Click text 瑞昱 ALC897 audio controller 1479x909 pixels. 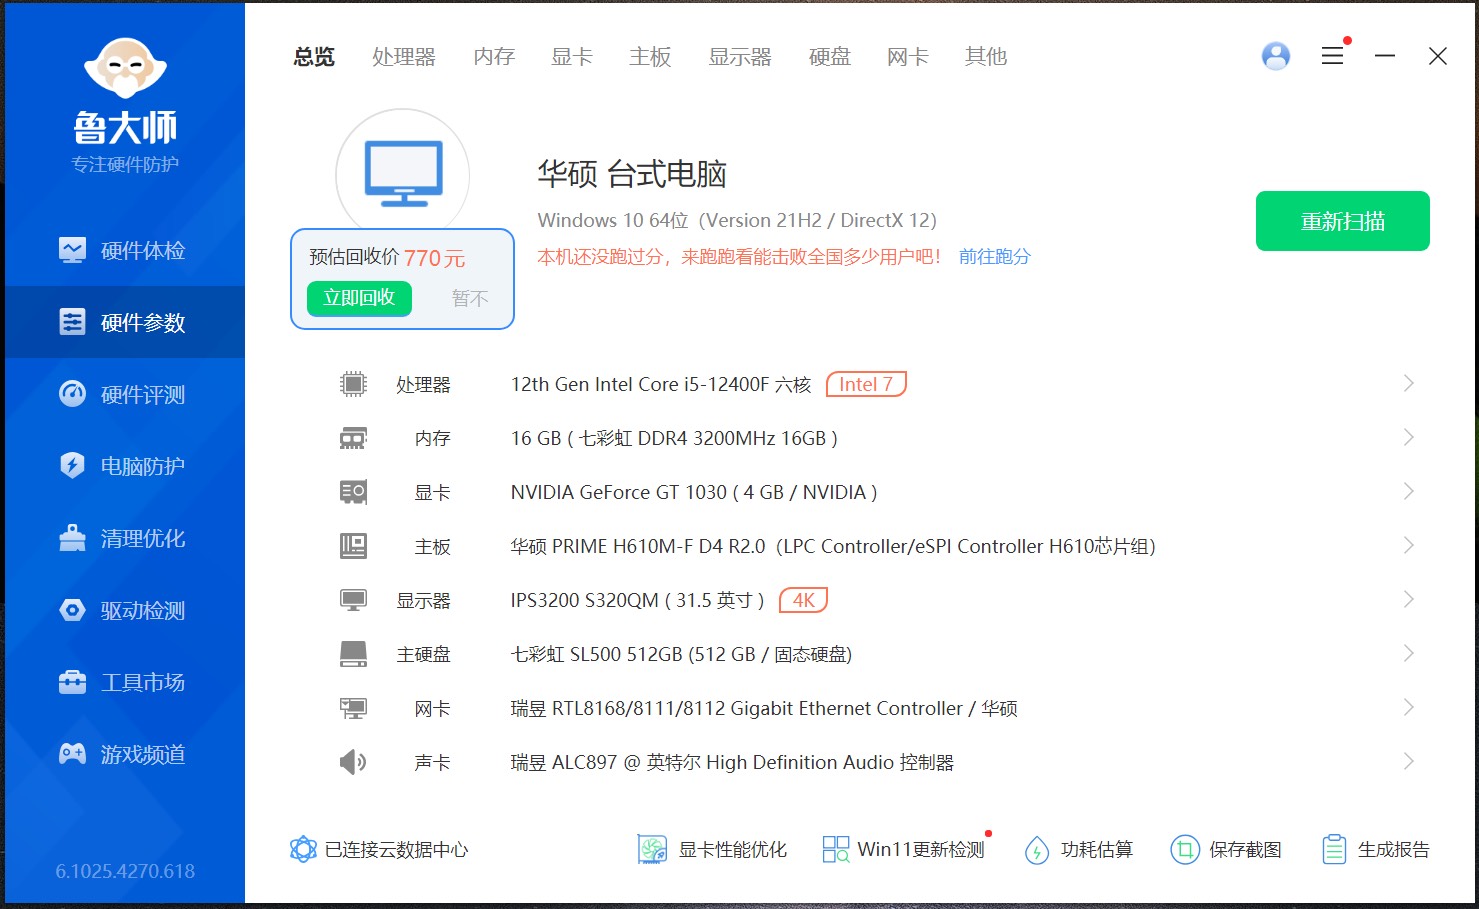pyautogui.click(x=732, y=763)
